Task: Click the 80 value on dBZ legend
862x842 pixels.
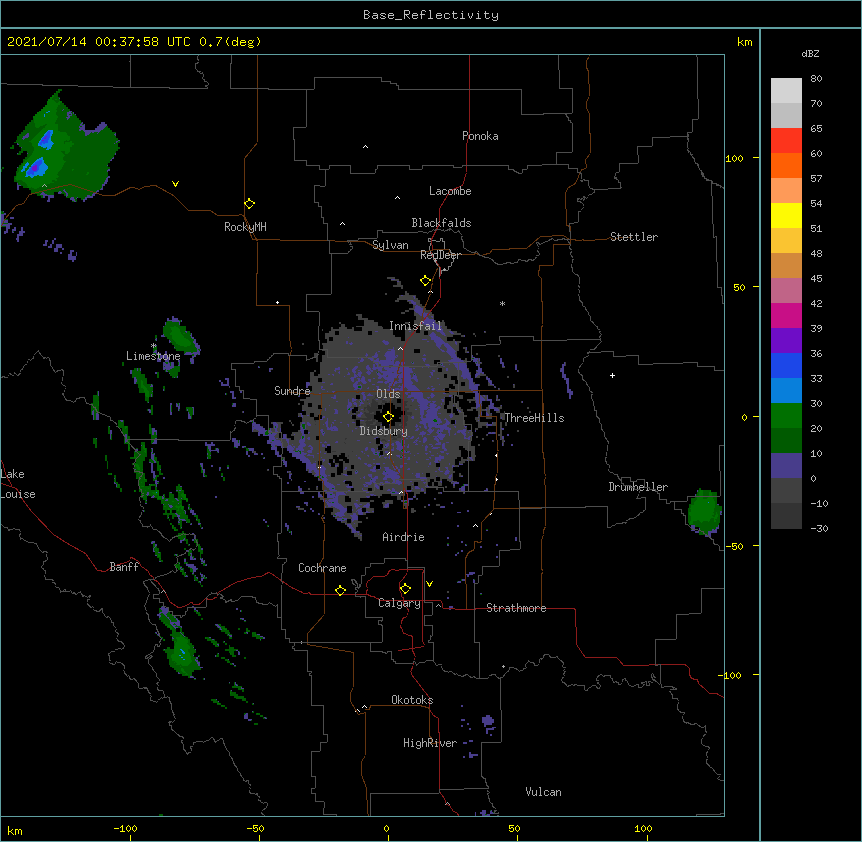Action: 816,79
